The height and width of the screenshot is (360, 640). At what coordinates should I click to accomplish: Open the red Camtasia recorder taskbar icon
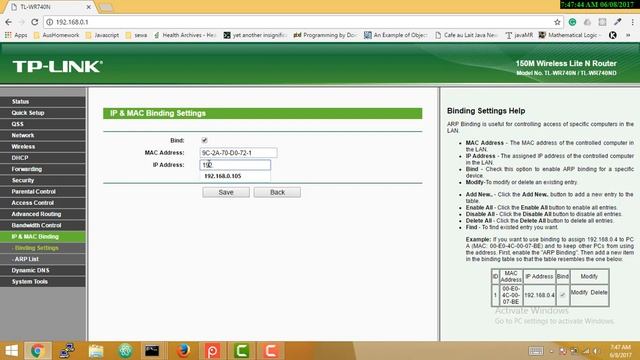pos(271,351)
